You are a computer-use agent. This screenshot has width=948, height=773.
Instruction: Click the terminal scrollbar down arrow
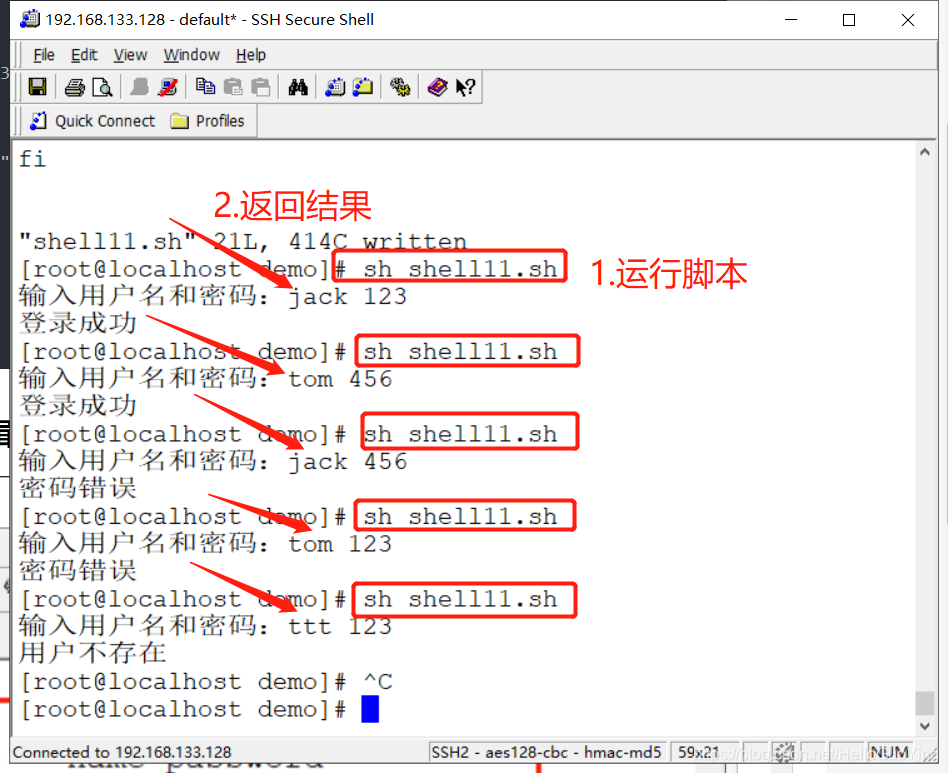click(924, 726)
